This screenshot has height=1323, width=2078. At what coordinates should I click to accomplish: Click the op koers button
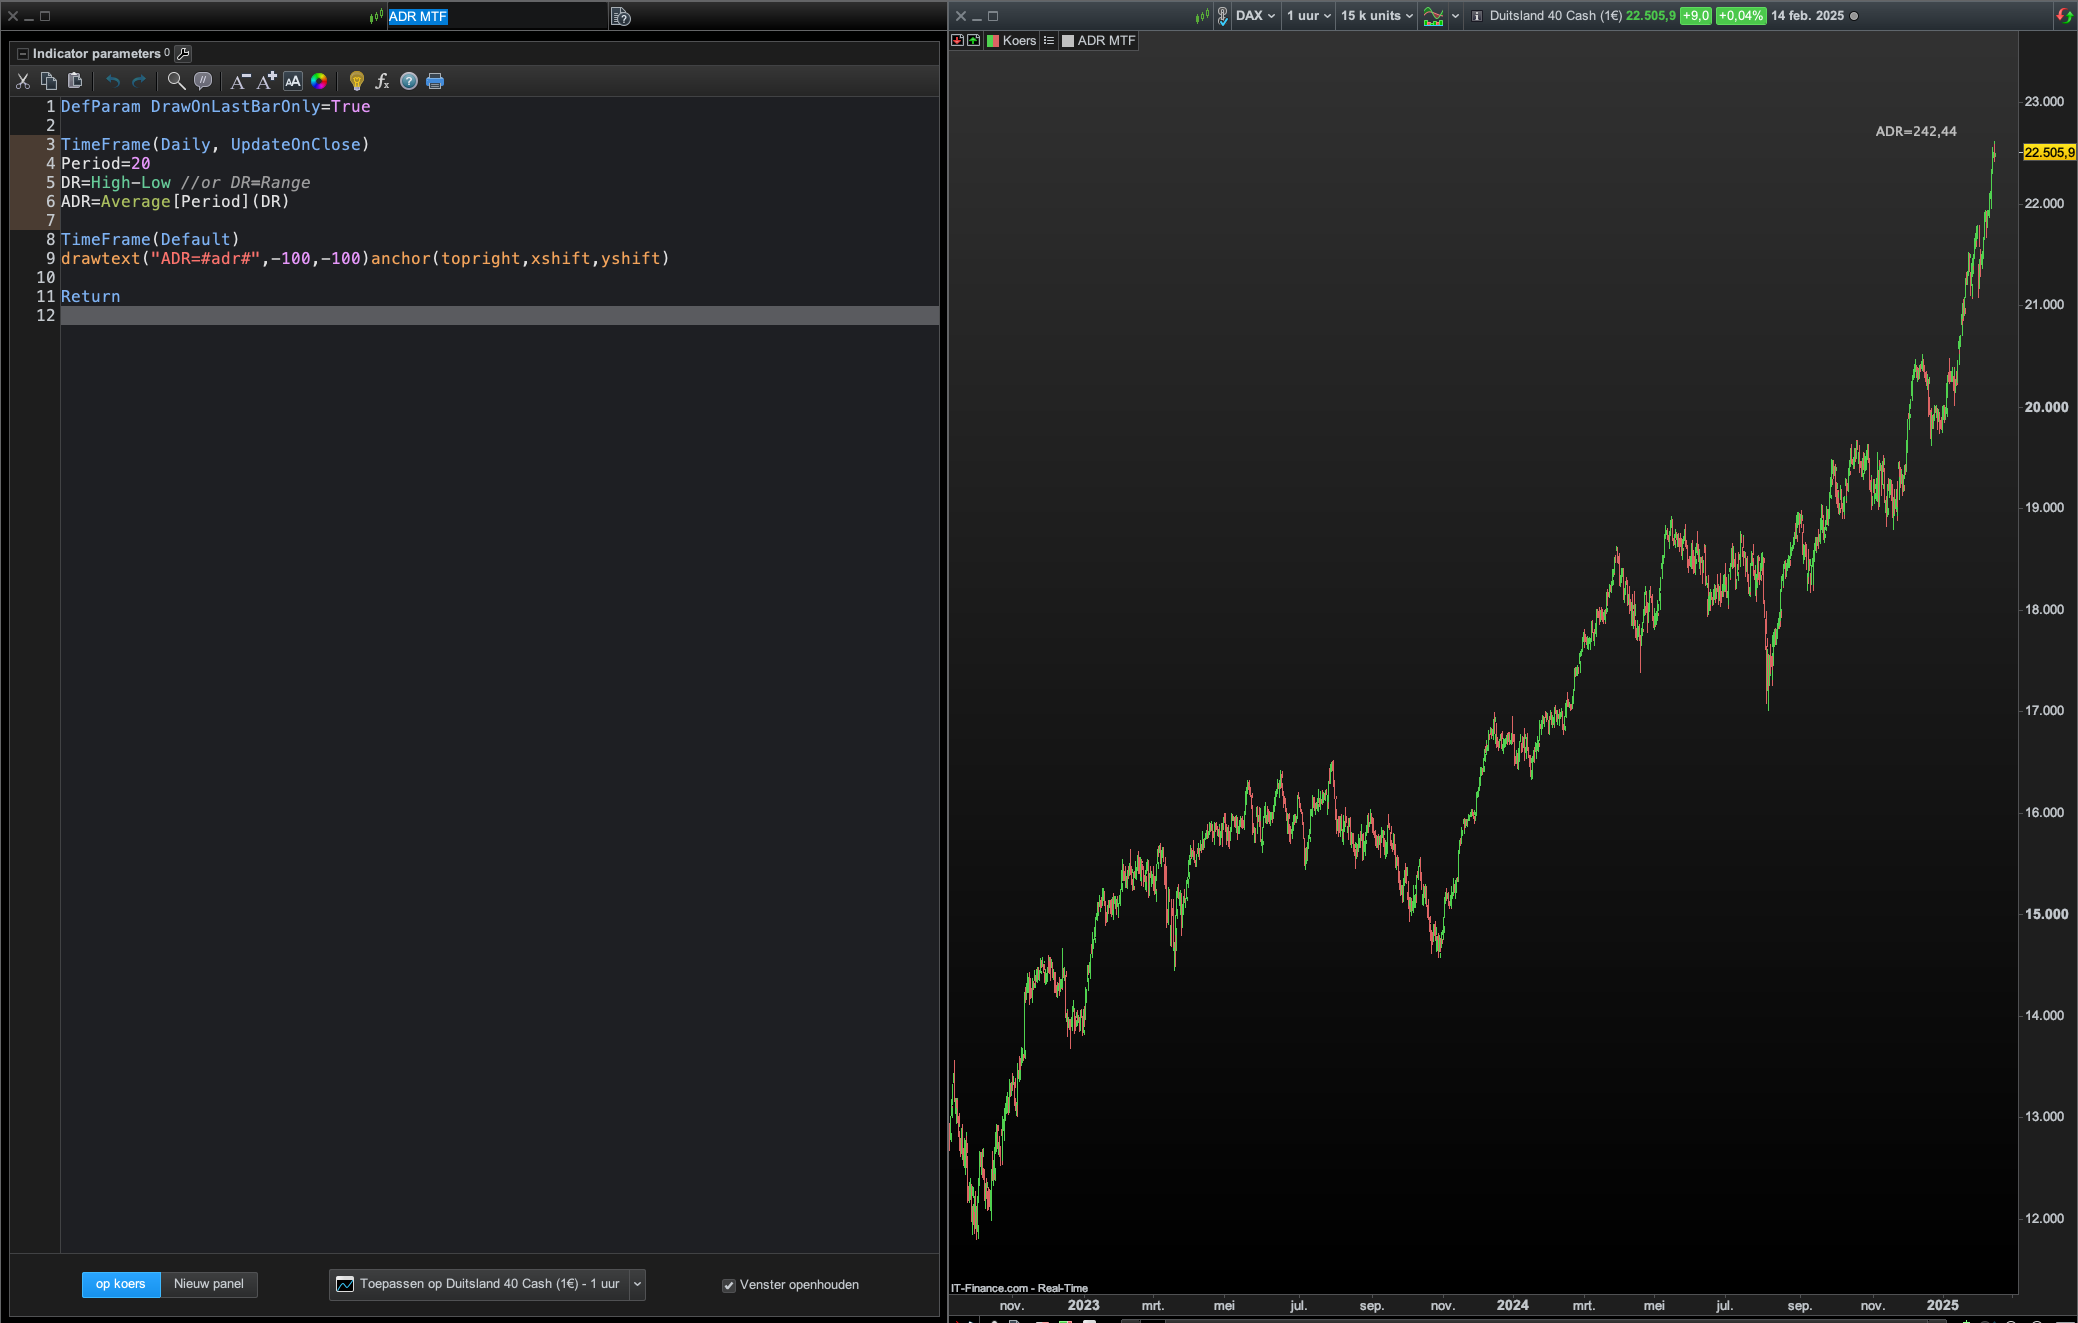click(x=121, y=1284)
